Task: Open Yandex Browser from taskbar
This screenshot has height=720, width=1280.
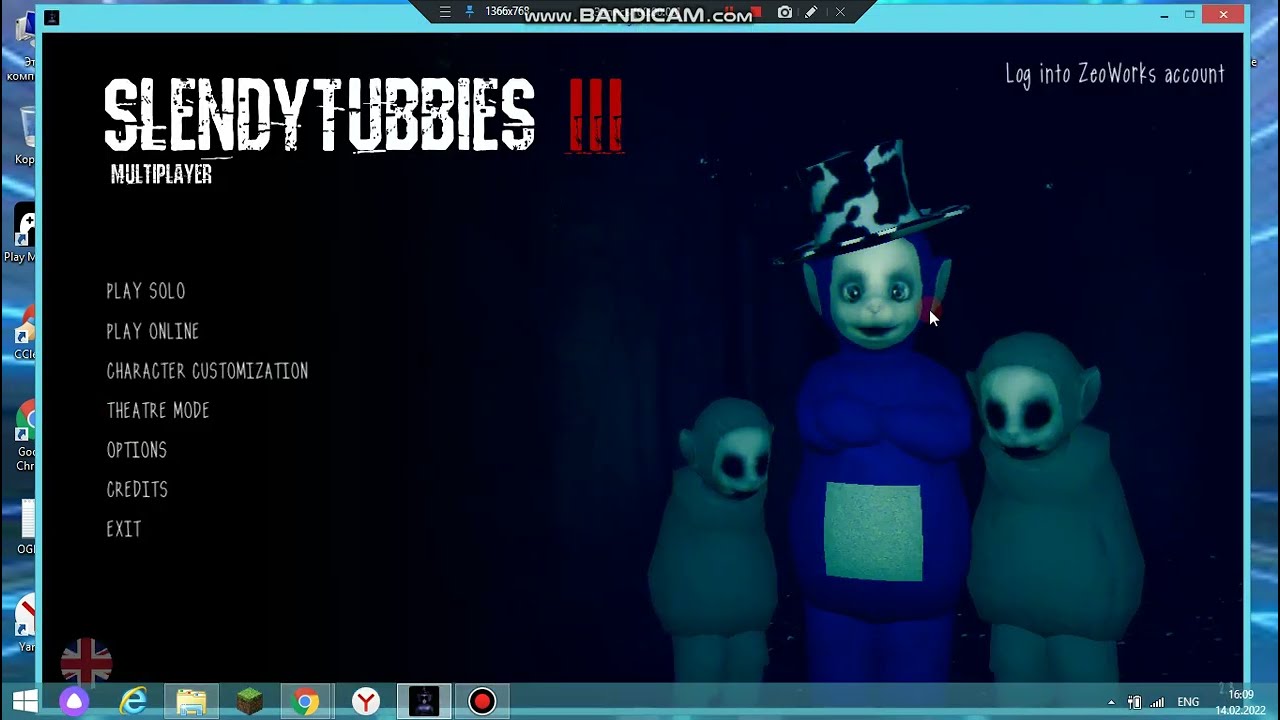Action: click(366, 701)
